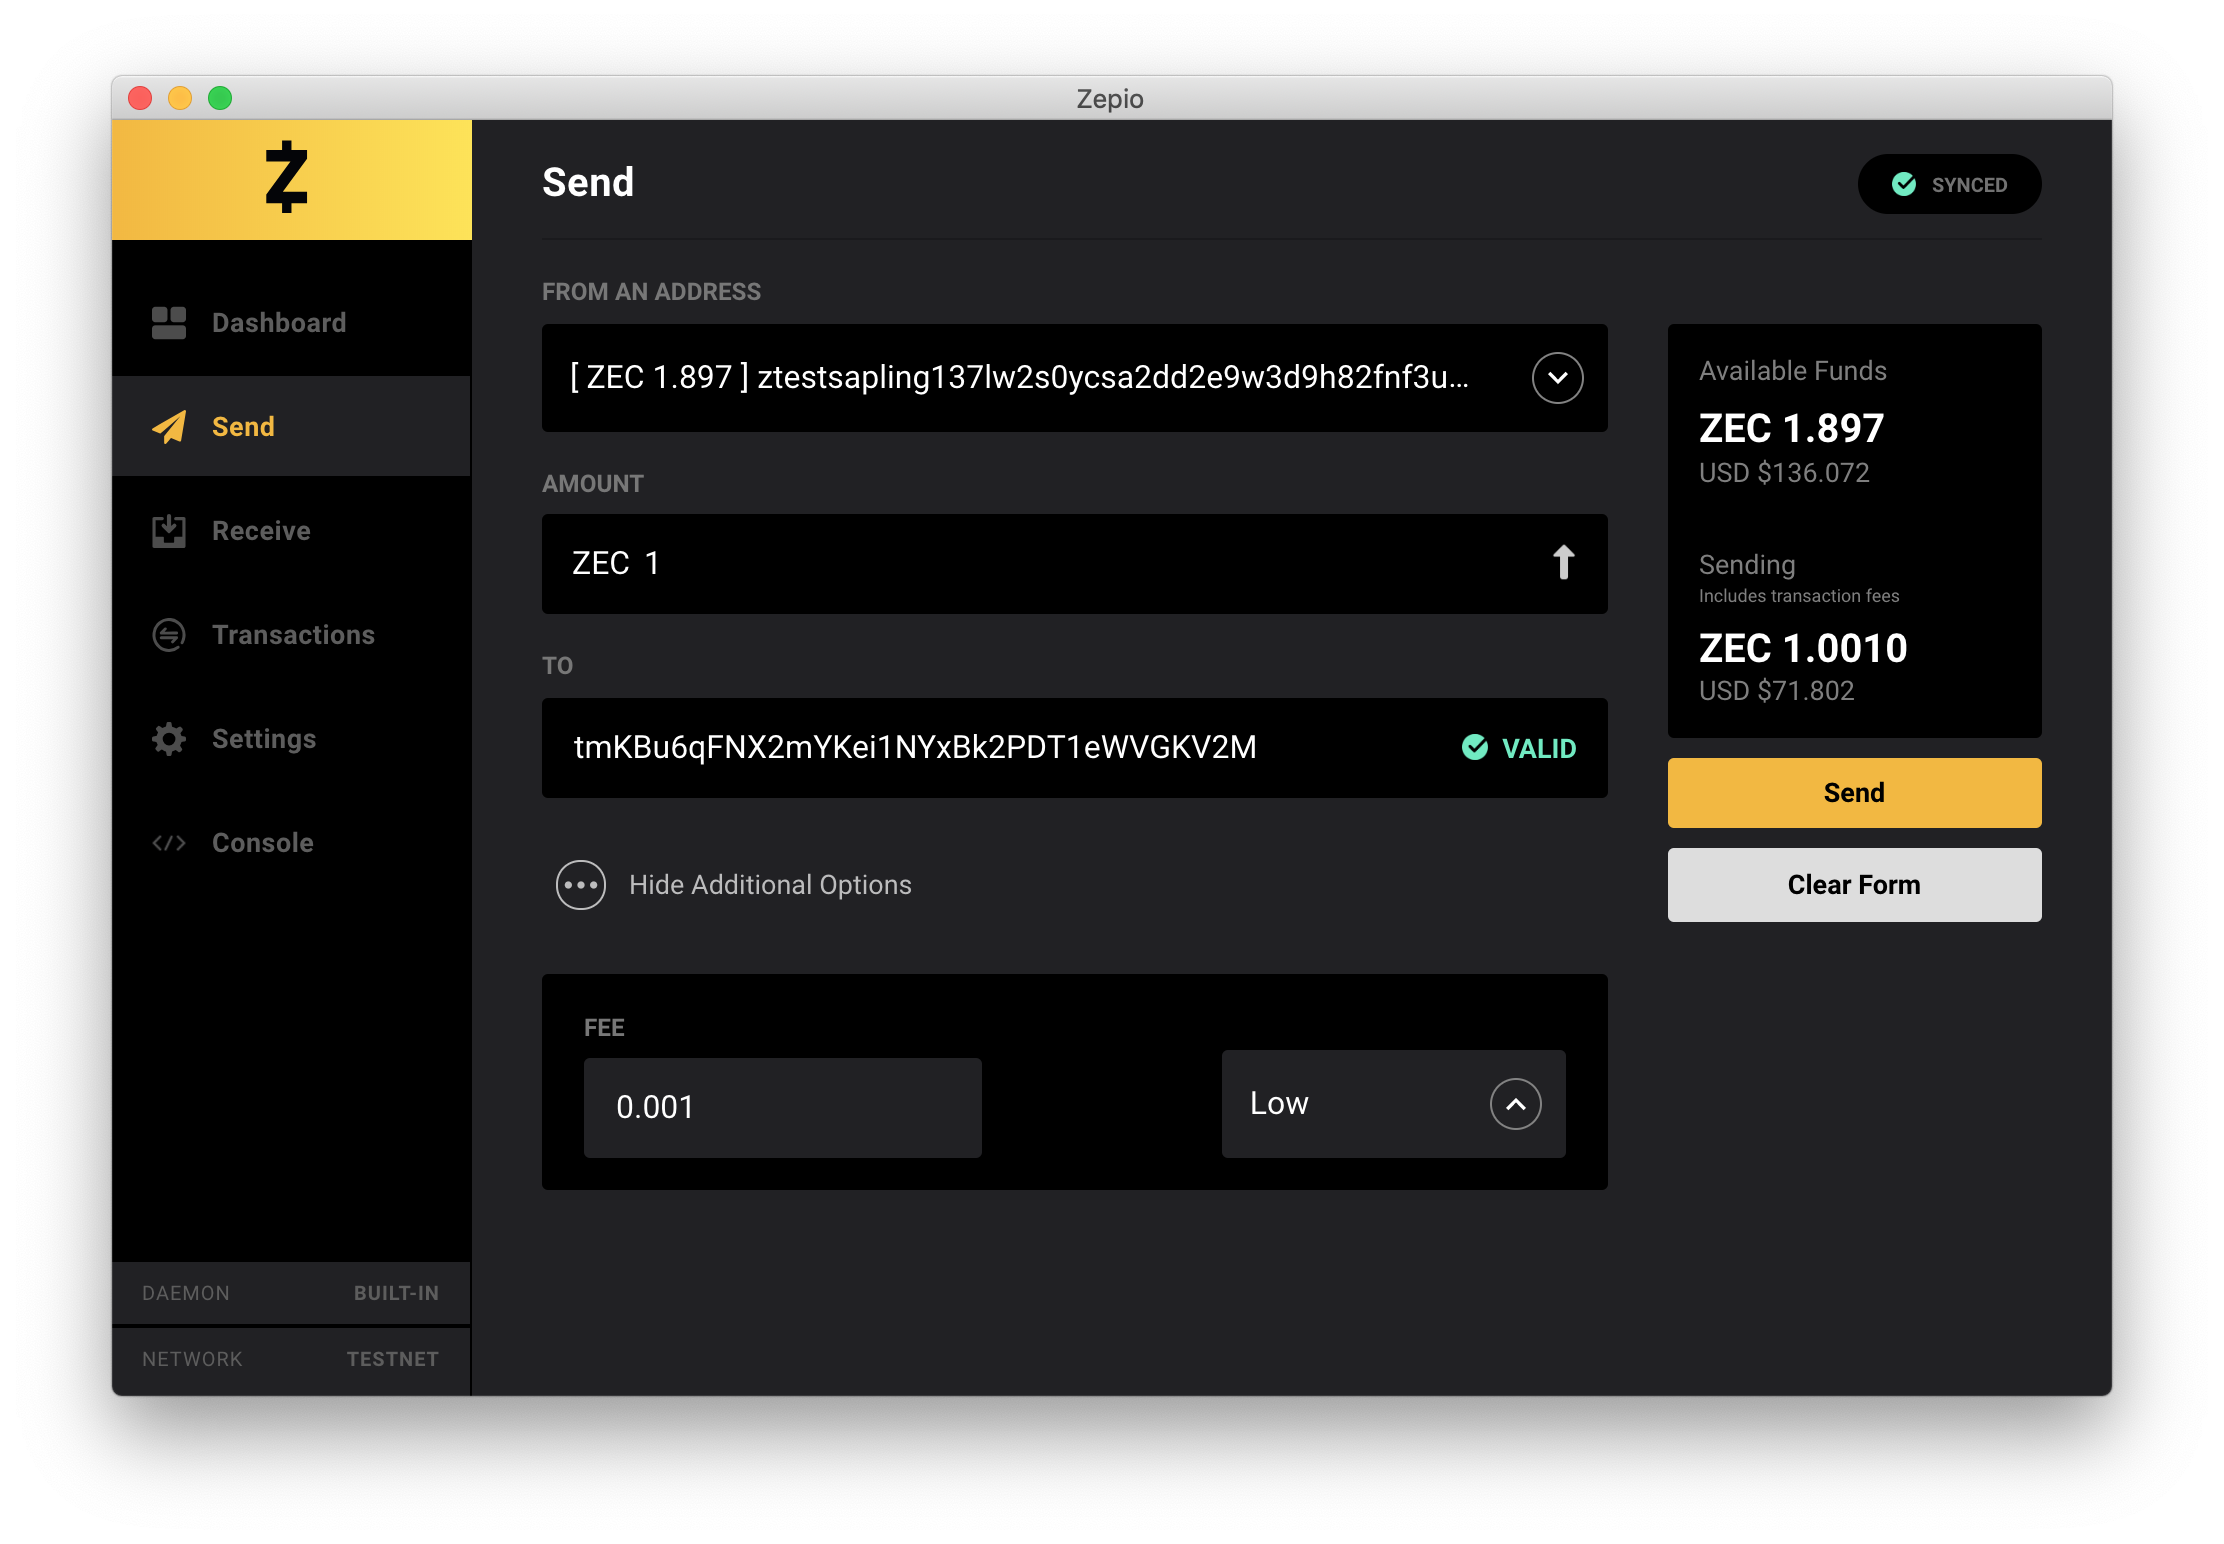
Task: Click the Clear Form button
Action: point(1854,885)
